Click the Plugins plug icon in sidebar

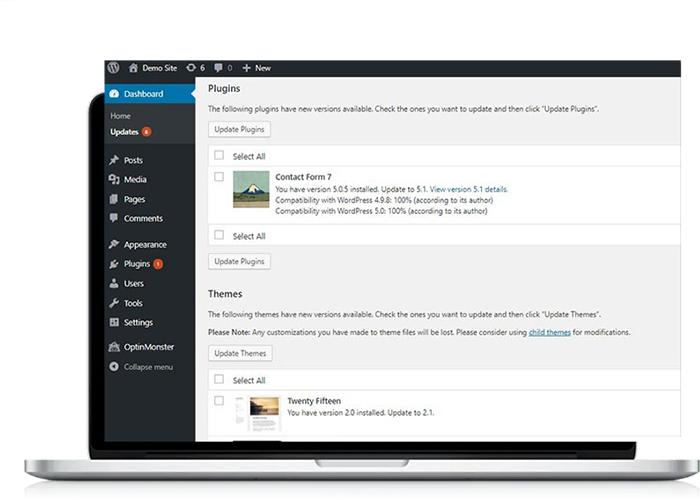pos(114,264)
